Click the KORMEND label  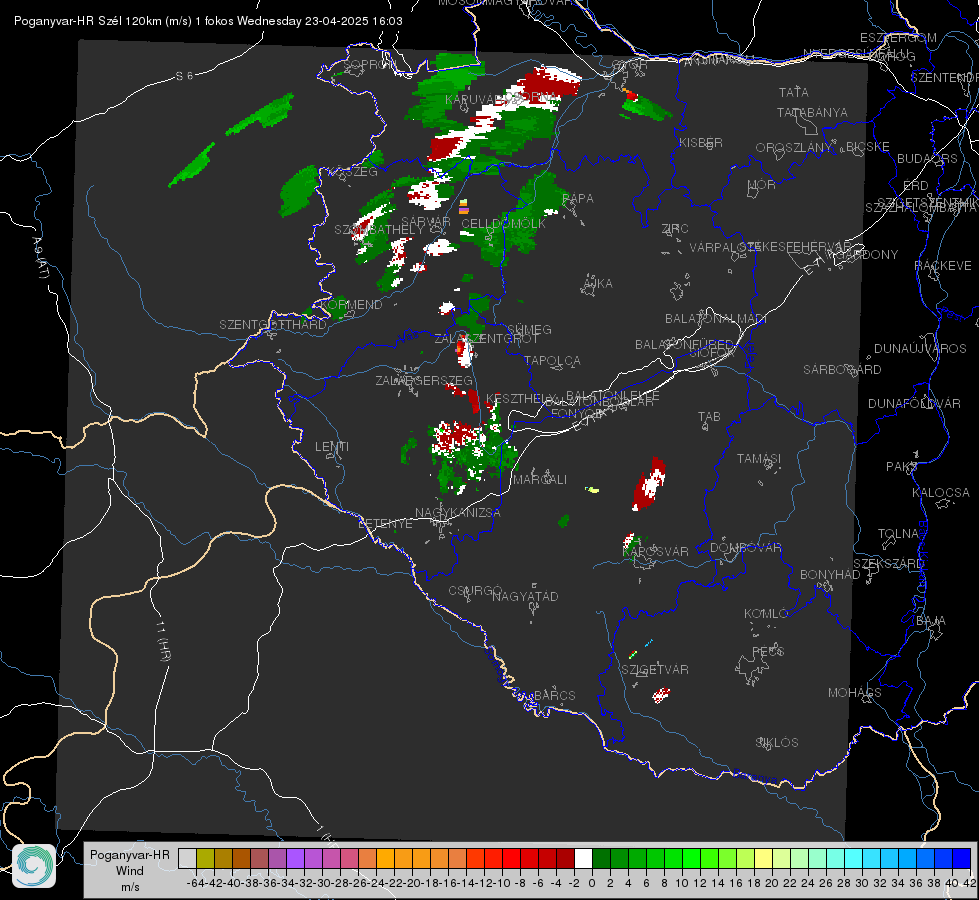[x=351, y=305]
